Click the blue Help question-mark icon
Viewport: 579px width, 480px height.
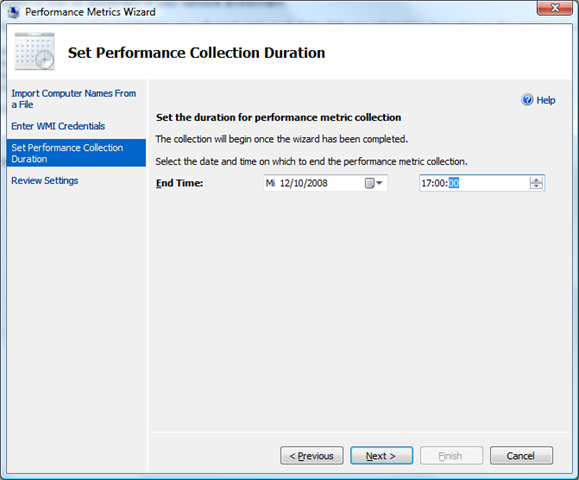(x=527, y=100)
